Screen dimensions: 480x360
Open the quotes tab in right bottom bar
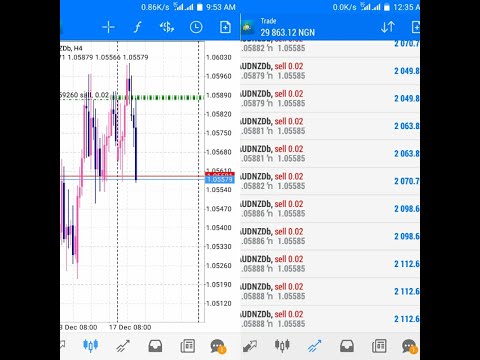coord(250,346)
